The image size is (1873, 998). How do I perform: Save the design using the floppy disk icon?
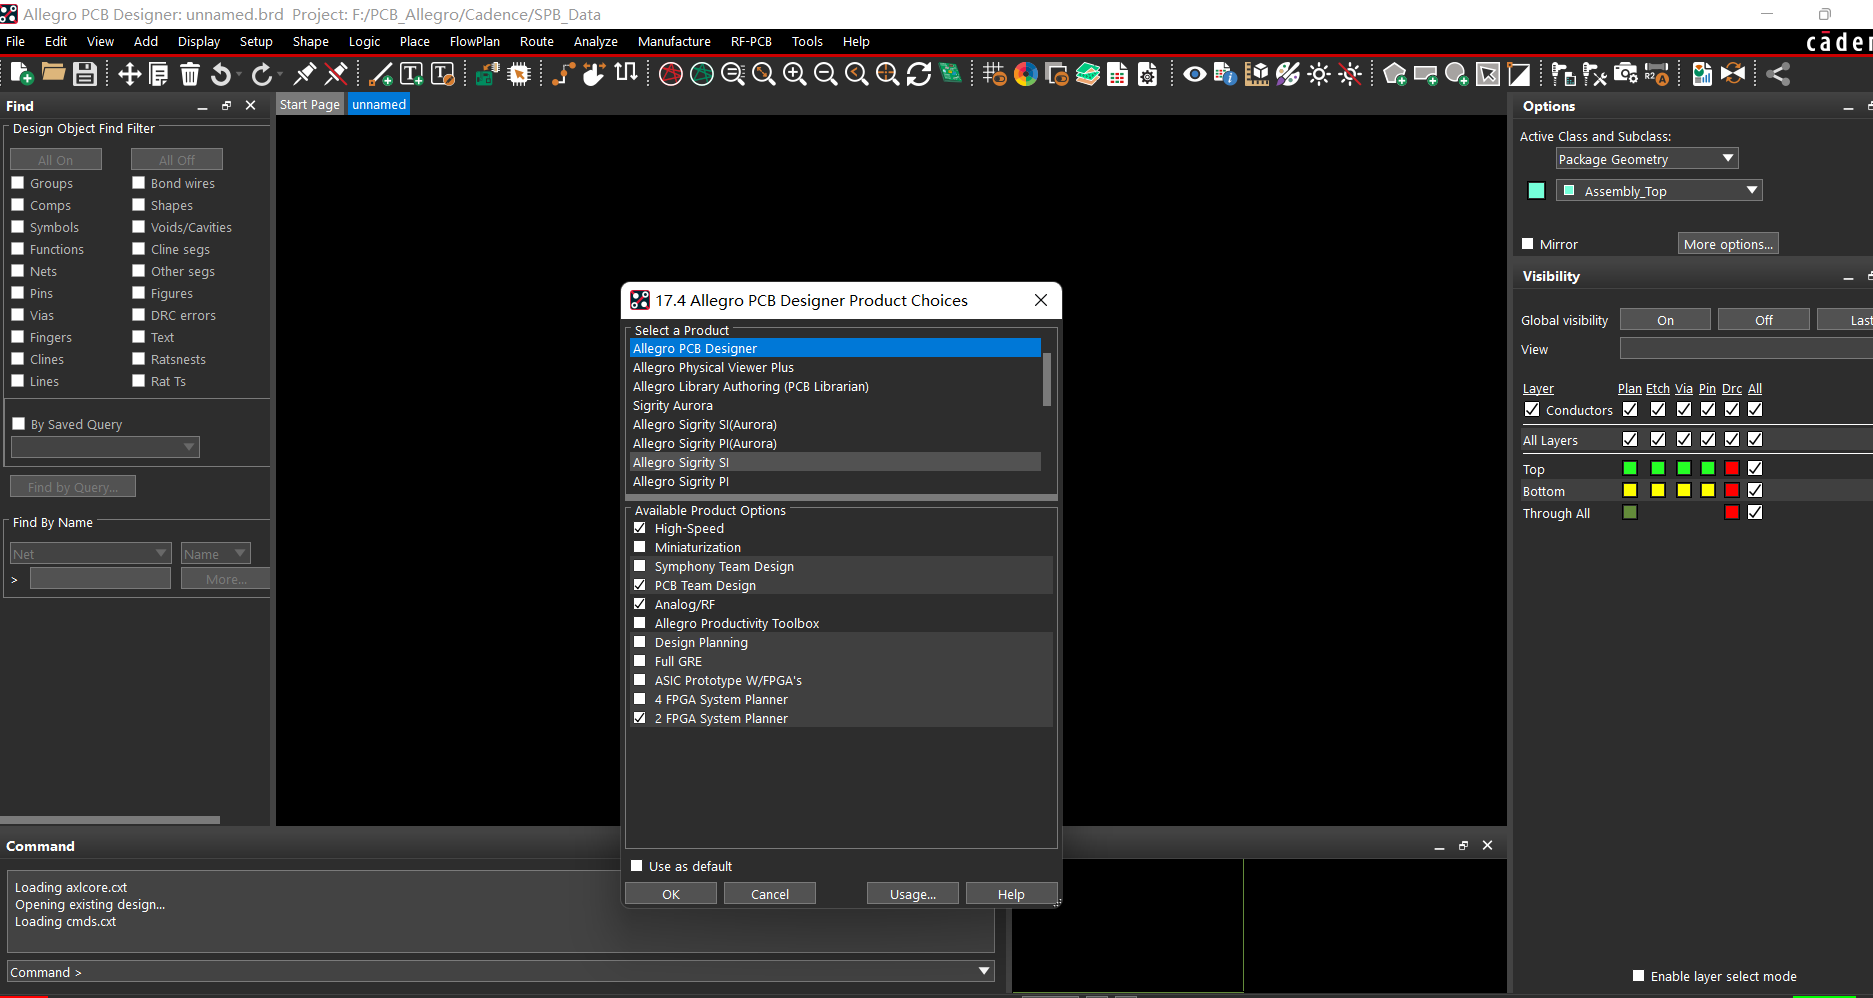tap(85, 74)
